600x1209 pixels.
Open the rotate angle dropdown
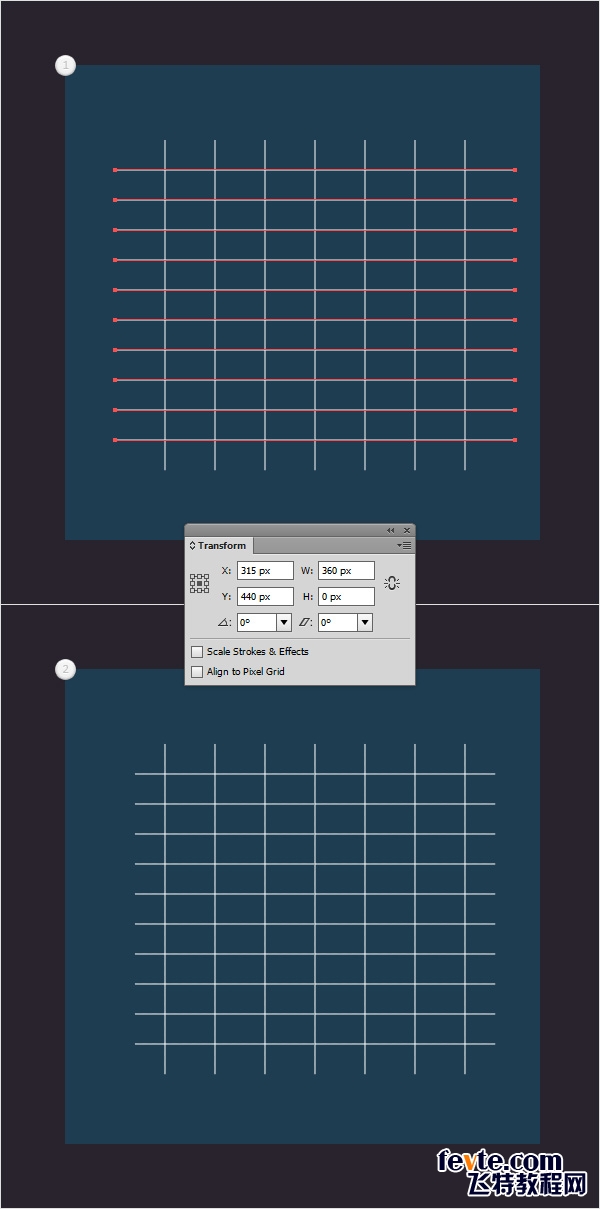pyautogui.click(x=284, y=622)
